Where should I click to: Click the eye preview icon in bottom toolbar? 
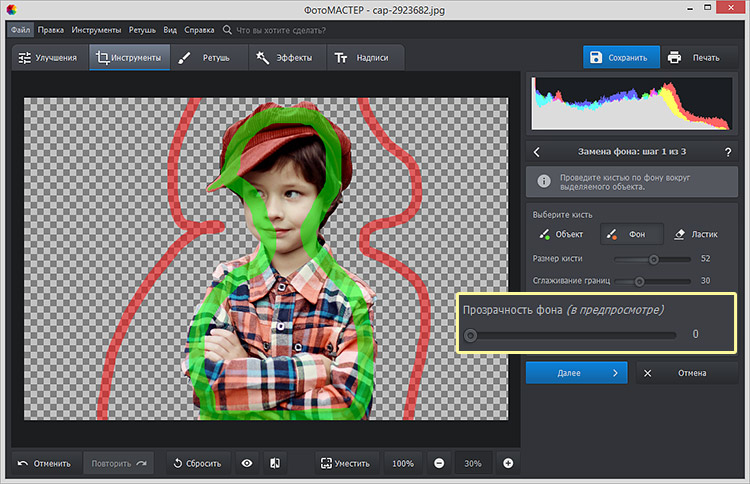[247, 463]
